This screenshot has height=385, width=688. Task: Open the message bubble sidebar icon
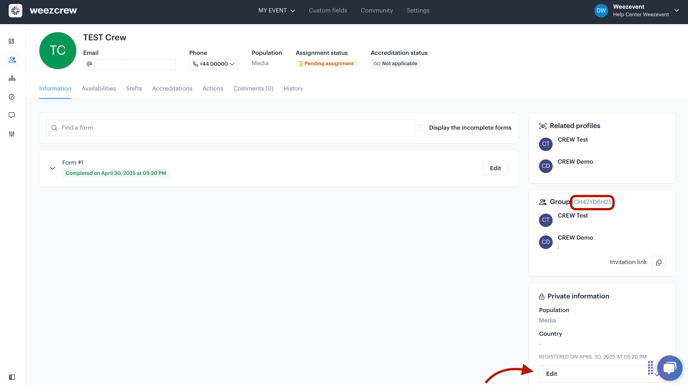pos(12,115)
